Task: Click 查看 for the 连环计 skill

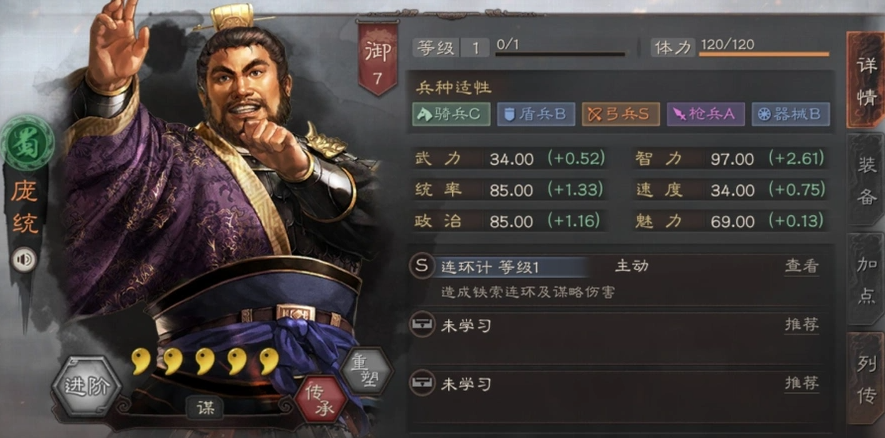Action: tap(801, 266)
